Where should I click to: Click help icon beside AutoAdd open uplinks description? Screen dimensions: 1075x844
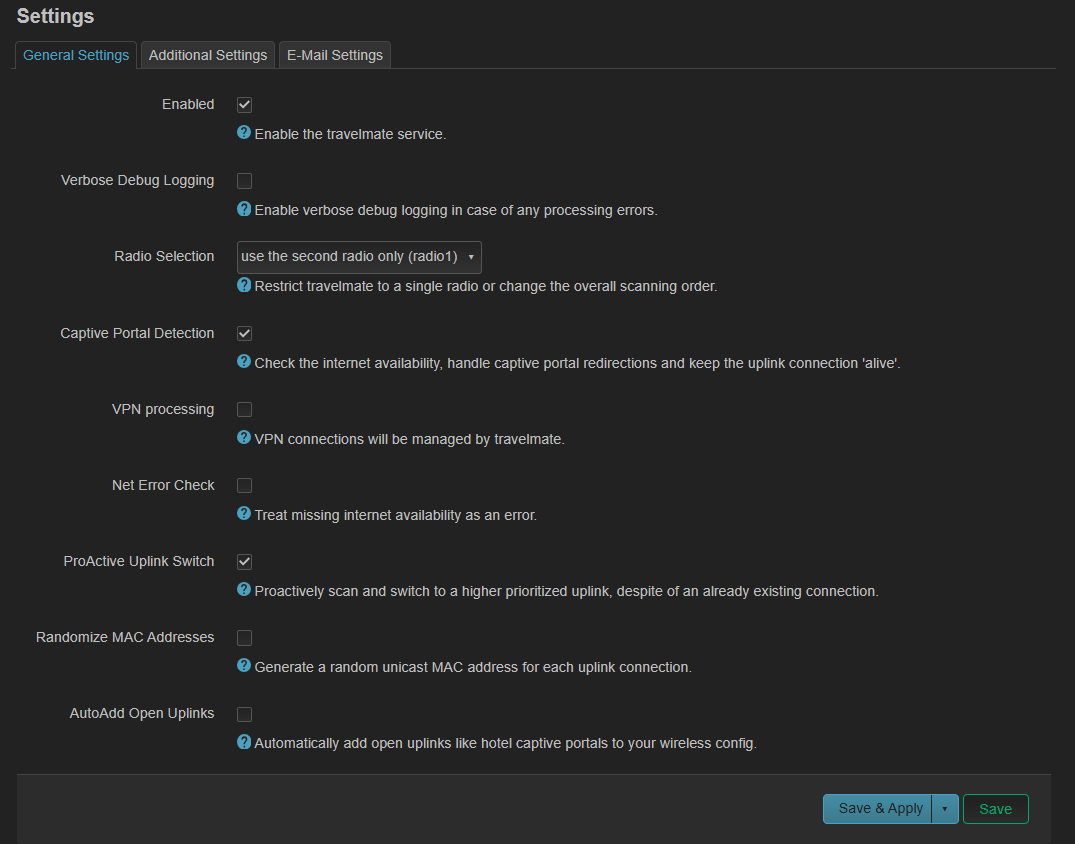click(243, 742)
